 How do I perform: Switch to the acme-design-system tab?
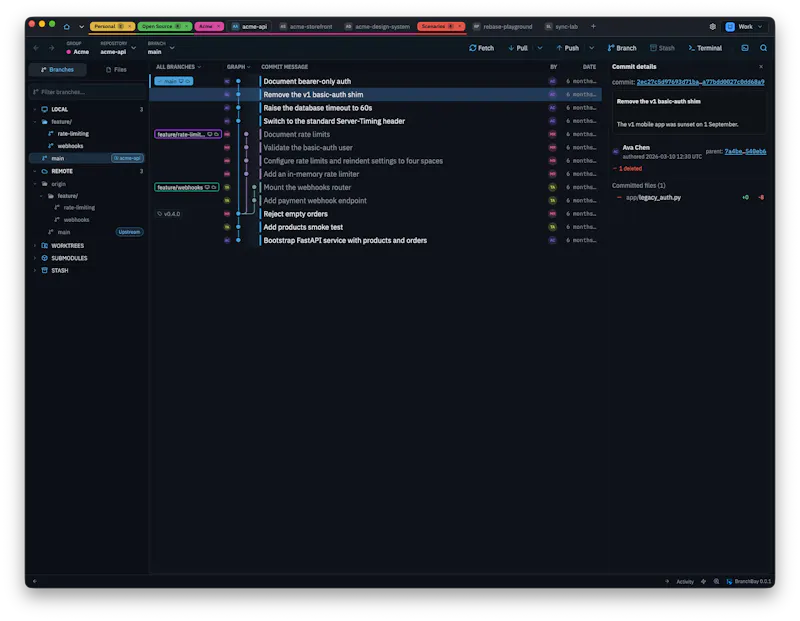click(378, 27)
